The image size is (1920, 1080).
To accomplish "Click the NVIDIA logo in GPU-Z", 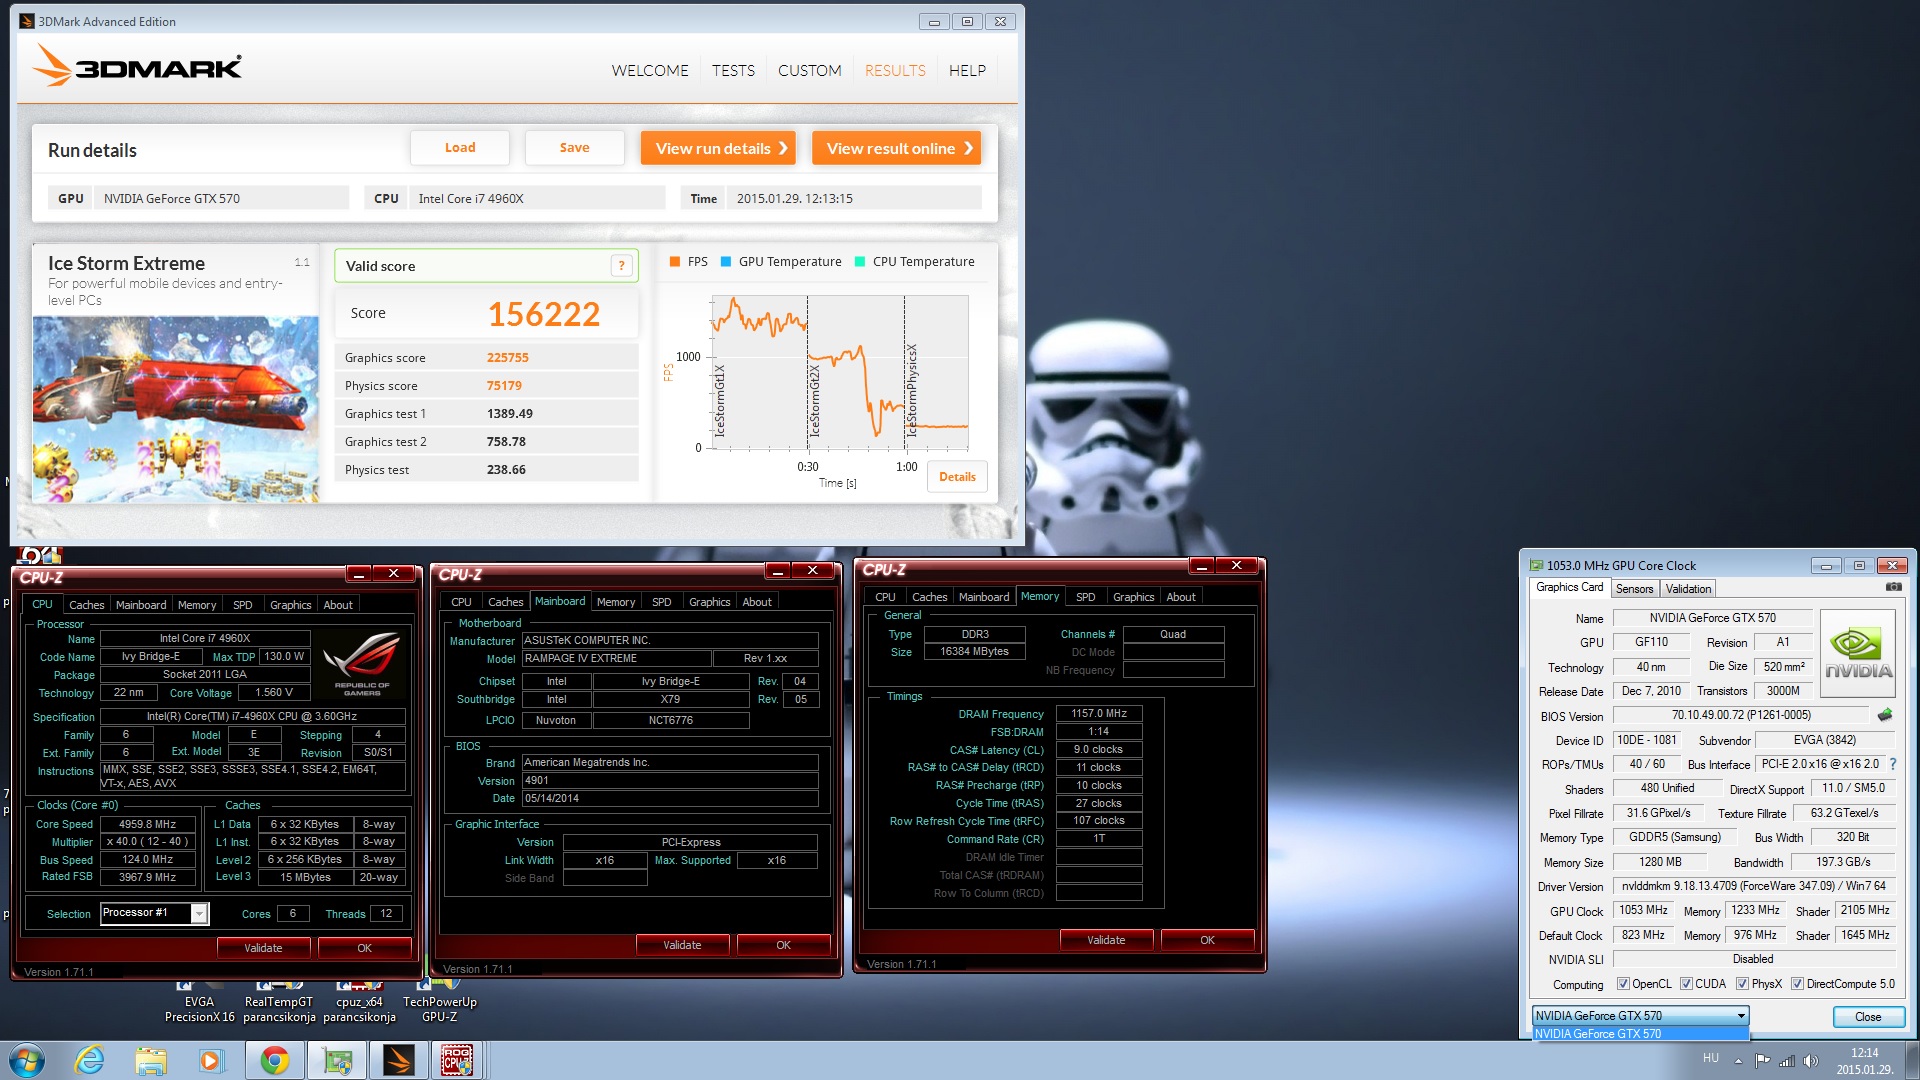I will pos(1858,653).
